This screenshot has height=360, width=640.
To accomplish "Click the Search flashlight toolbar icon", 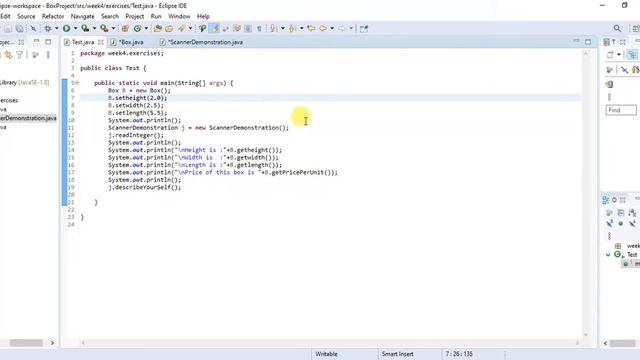I will (x=182, y=28).
